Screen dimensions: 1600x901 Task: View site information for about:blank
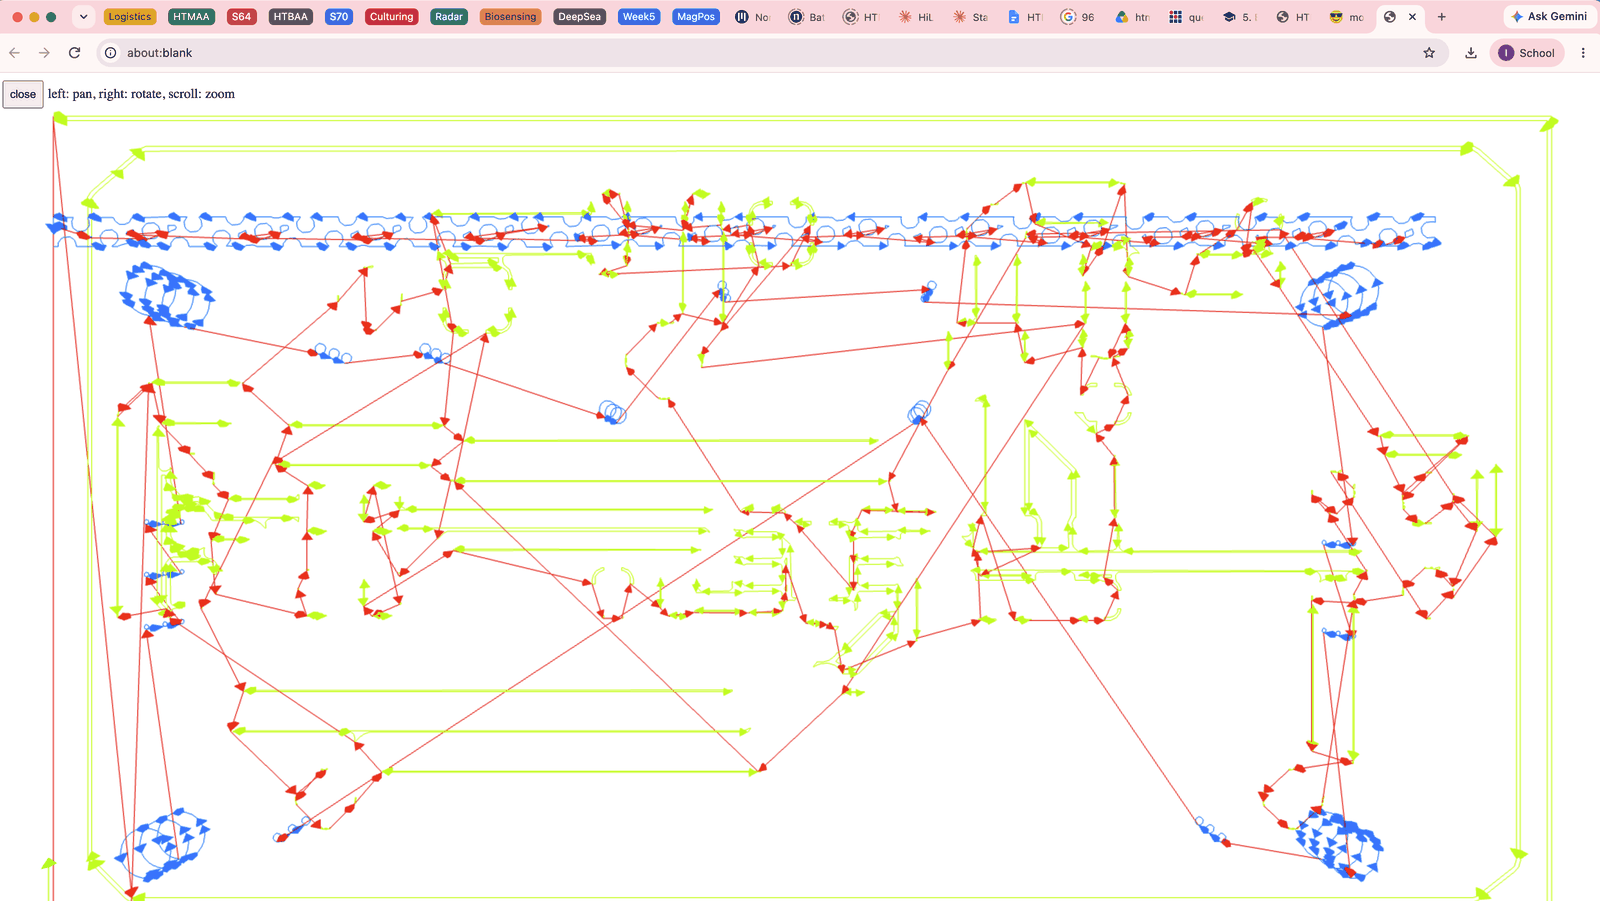click(x=111, y=53)
